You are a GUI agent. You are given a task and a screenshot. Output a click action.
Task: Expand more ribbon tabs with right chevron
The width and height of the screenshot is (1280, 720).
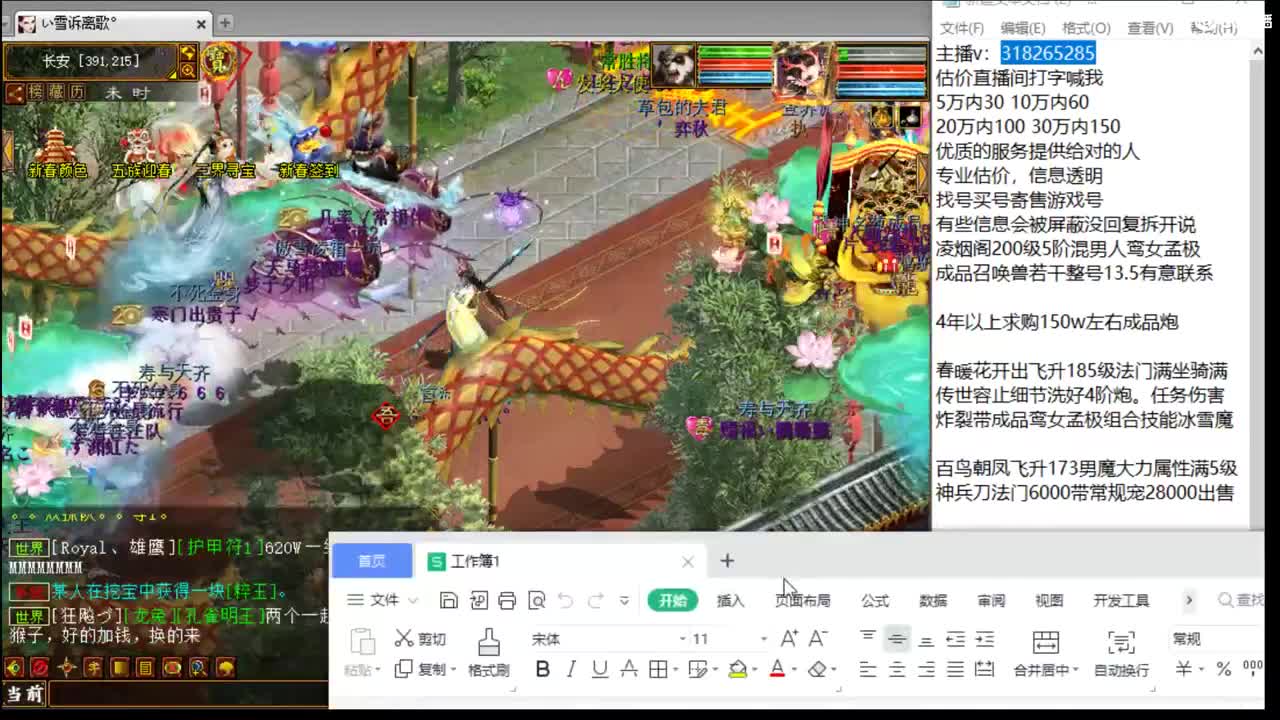pos(1189,600)
